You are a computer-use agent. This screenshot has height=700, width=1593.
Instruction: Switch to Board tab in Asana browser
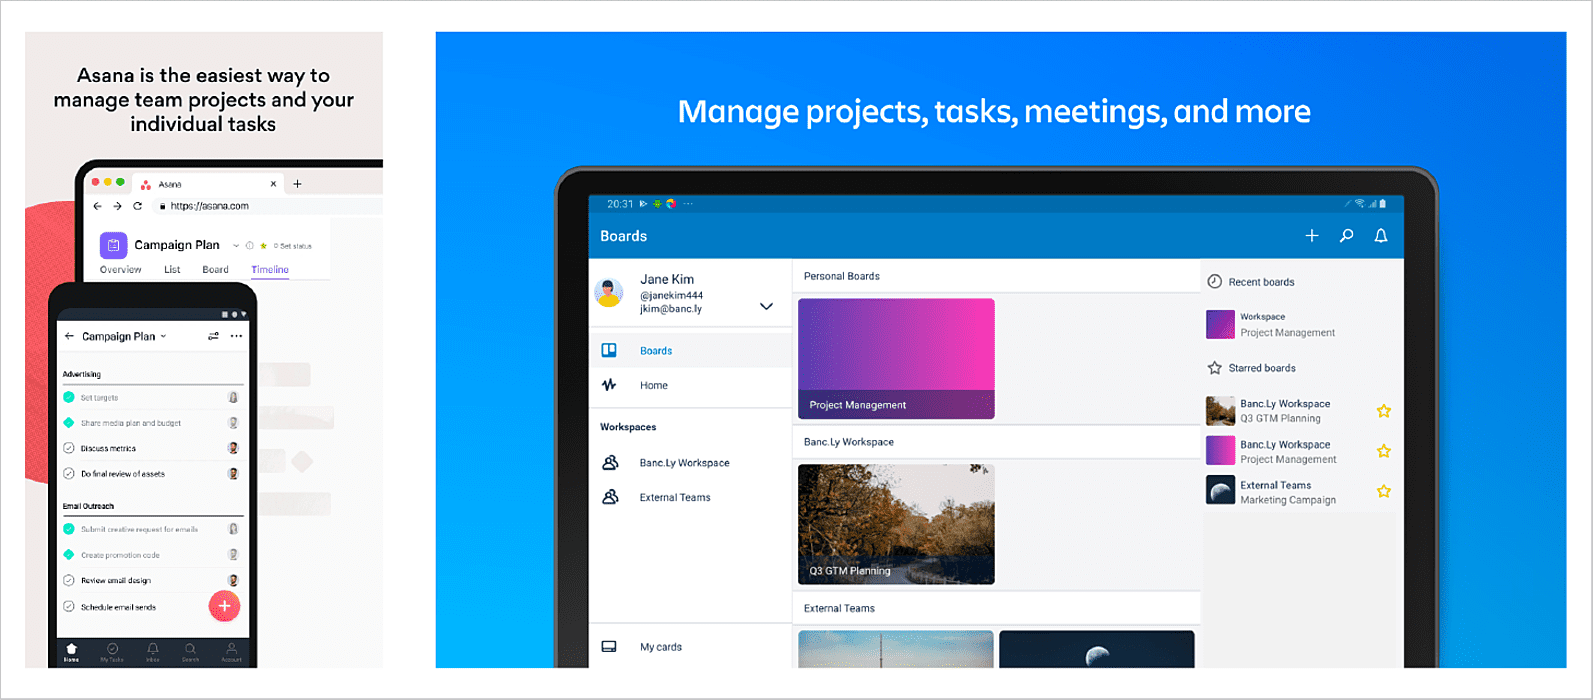tap(215, 270)
